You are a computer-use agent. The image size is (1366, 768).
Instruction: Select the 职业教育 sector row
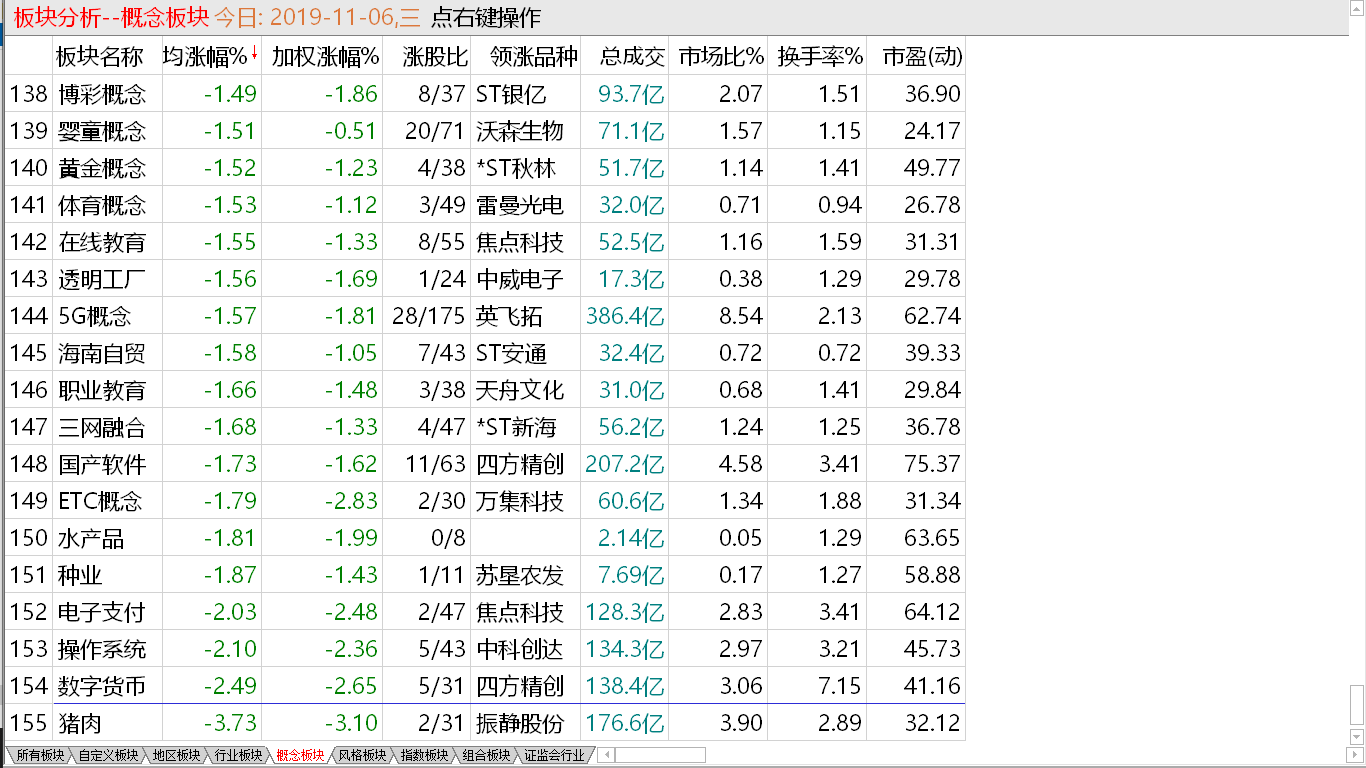tap(485, 390)
